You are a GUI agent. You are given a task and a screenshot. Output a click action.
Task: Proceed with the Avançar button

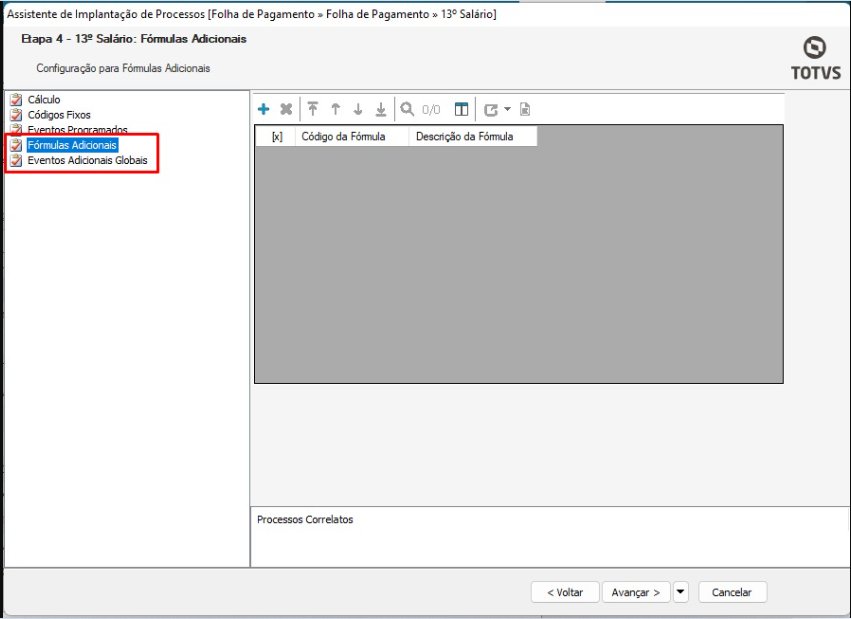click(x=636, y=592)
